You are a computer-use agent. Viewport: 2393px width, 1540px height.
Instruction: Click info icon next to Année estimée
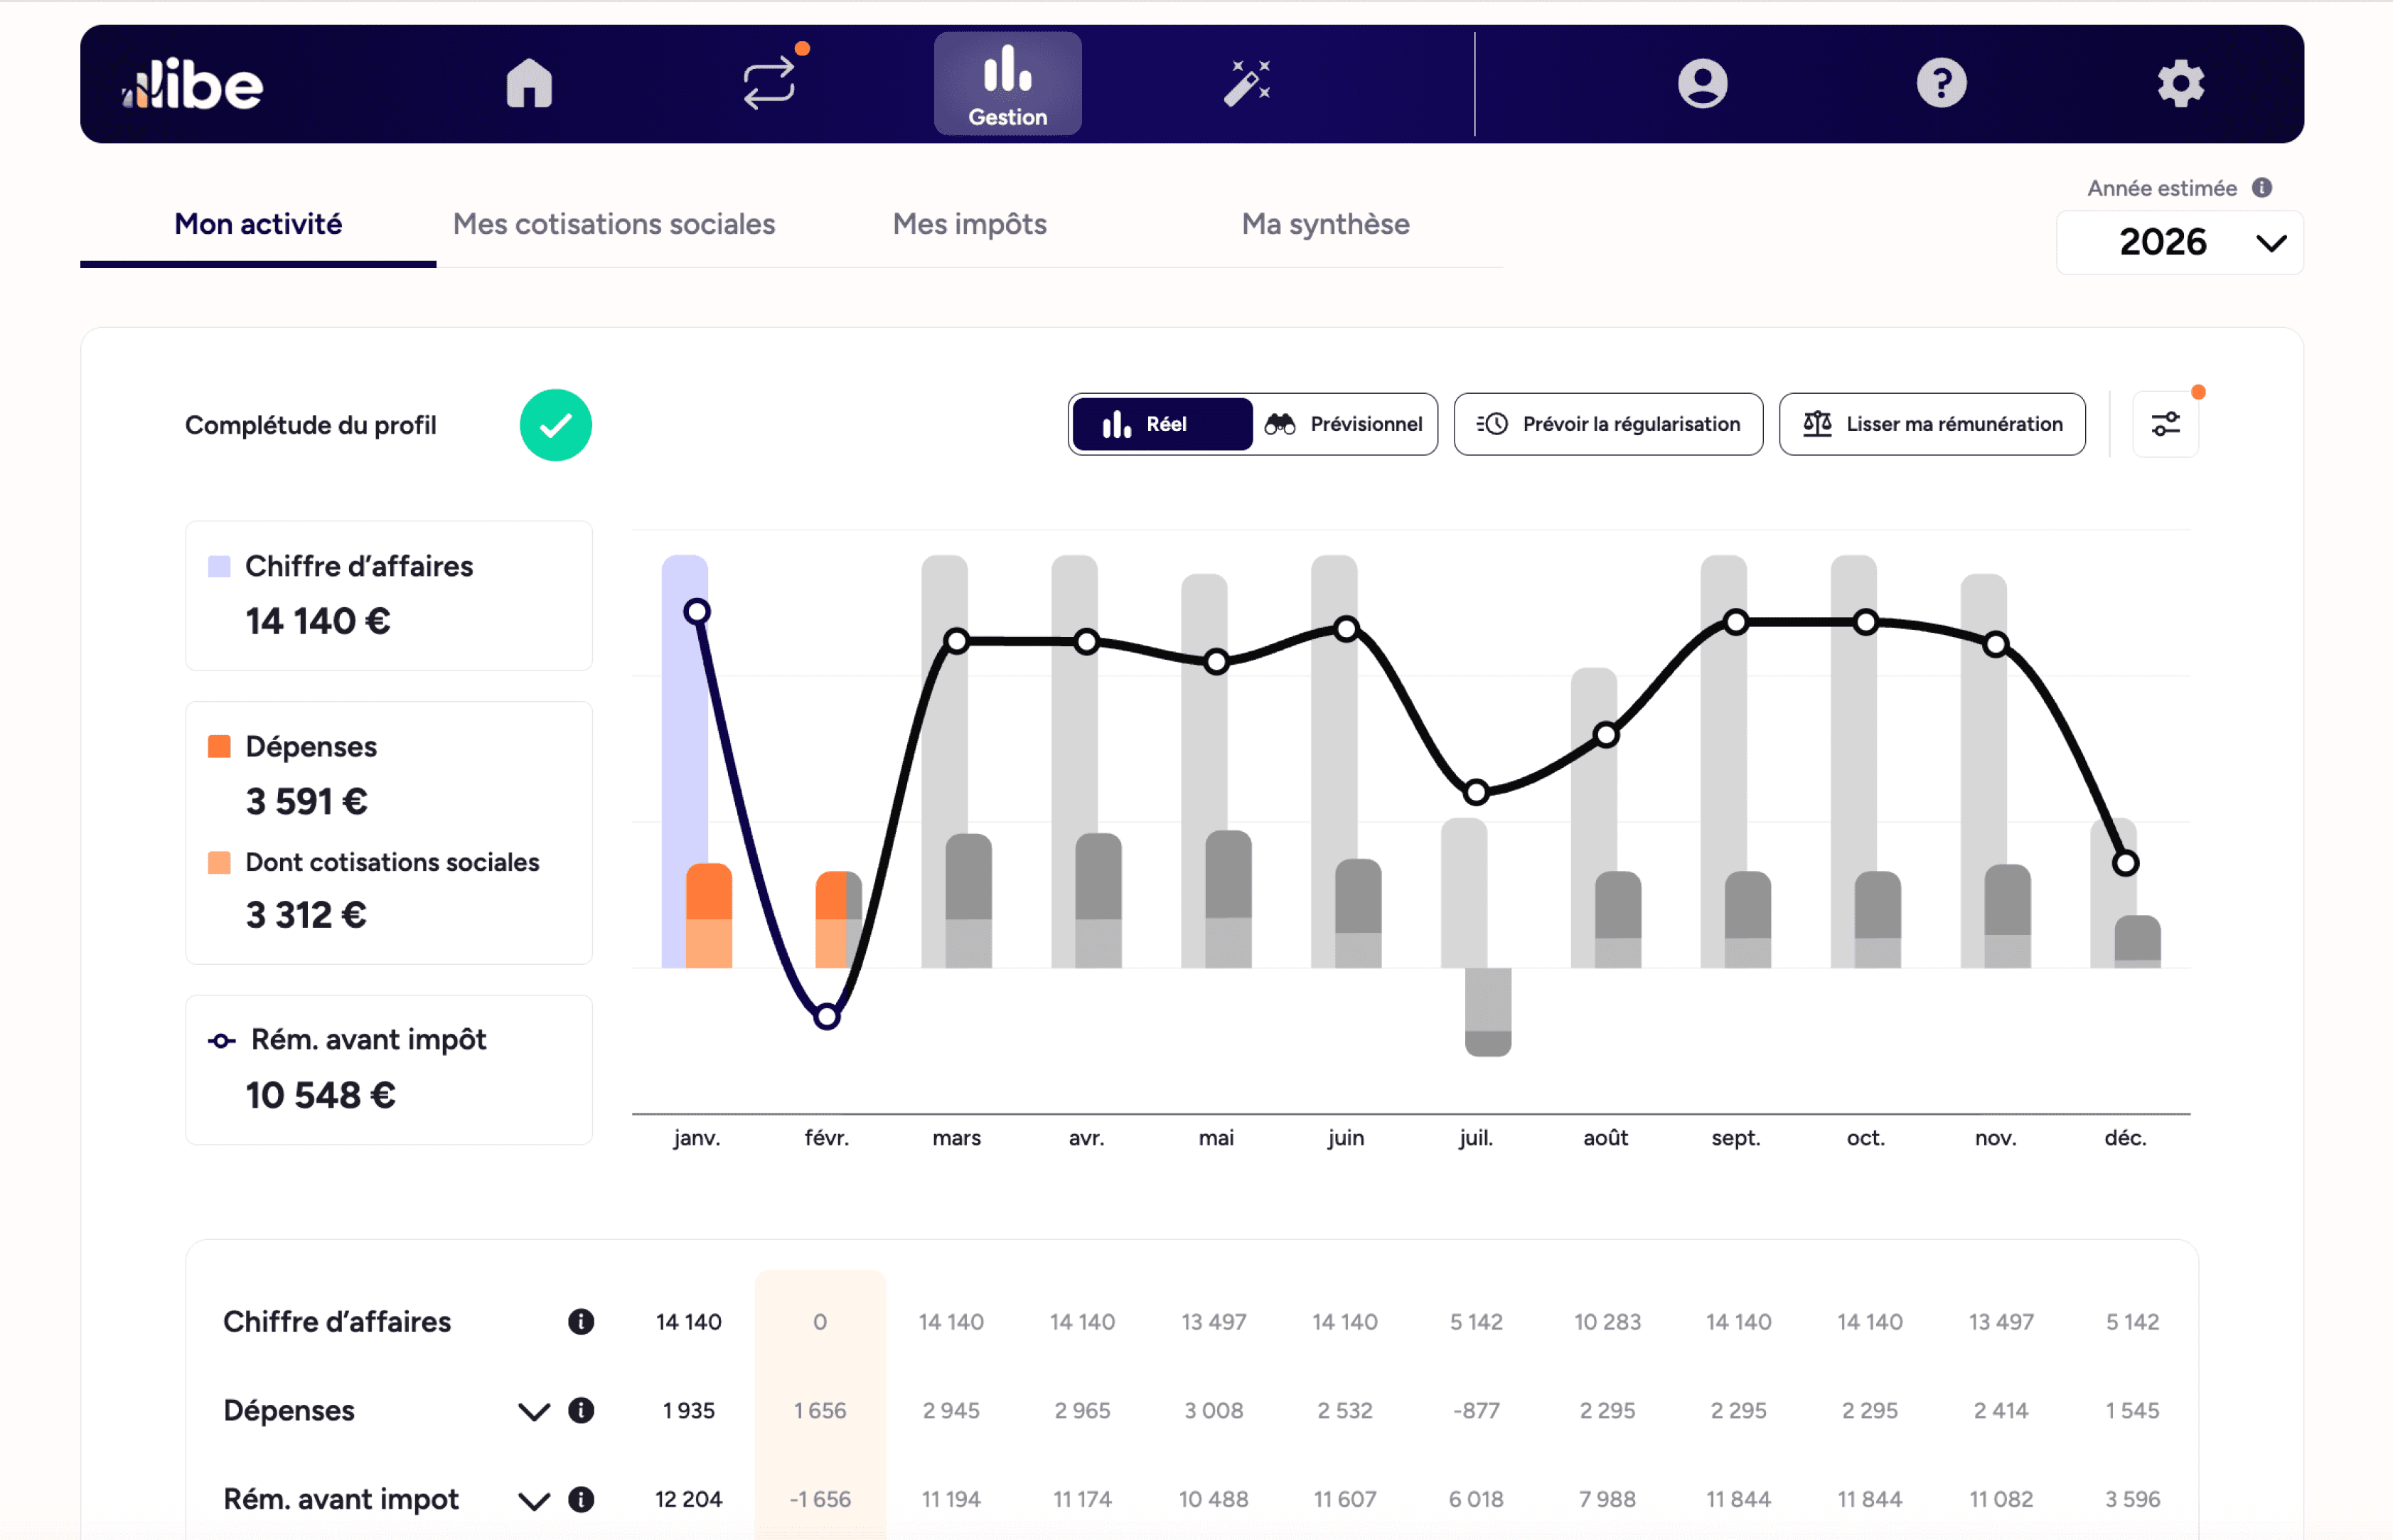(x=2262, y=188)
